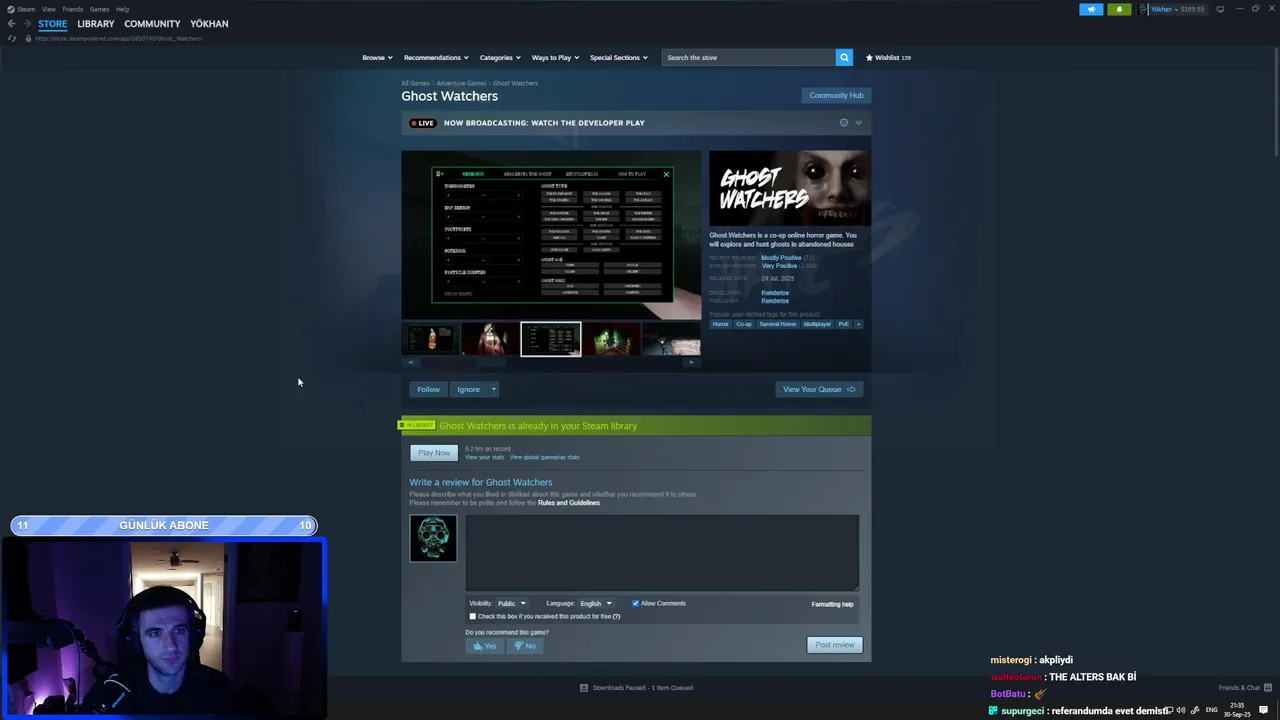Open the Categories dropdown
The height and width of the screenshot is (720, 1280).
[x=500, y=57]
